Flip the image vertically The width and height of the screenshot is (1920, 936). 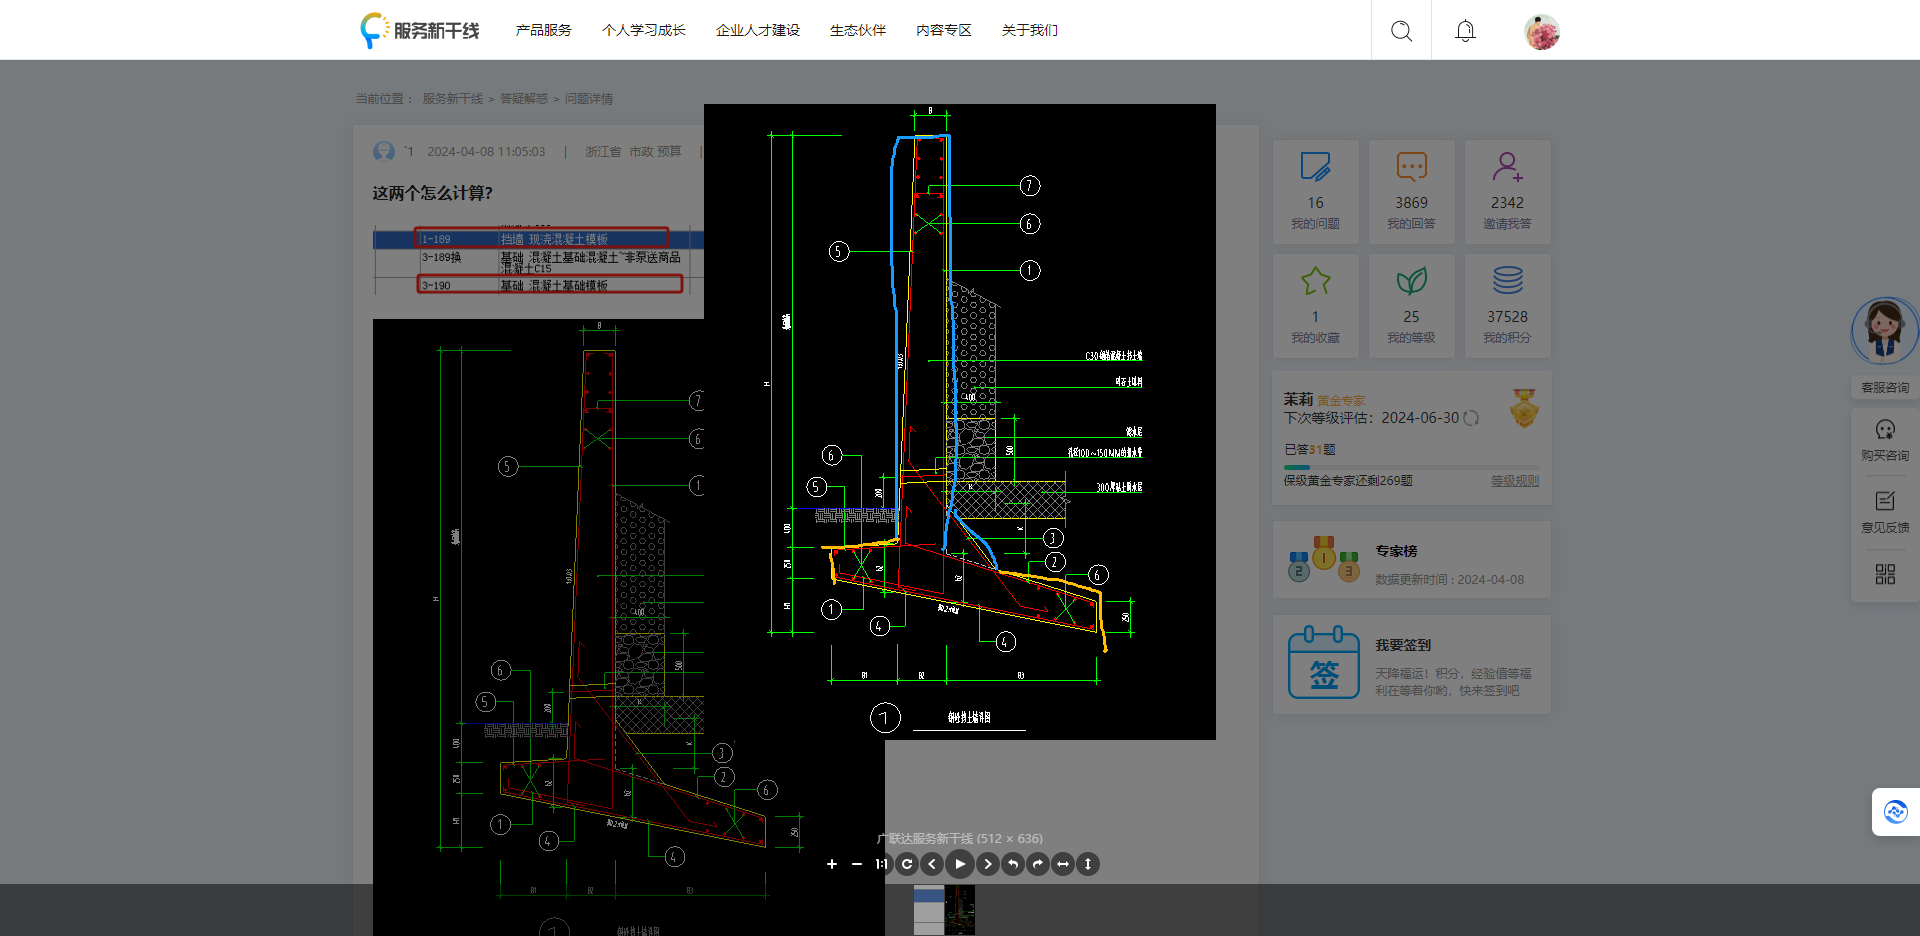(1088, 864)
